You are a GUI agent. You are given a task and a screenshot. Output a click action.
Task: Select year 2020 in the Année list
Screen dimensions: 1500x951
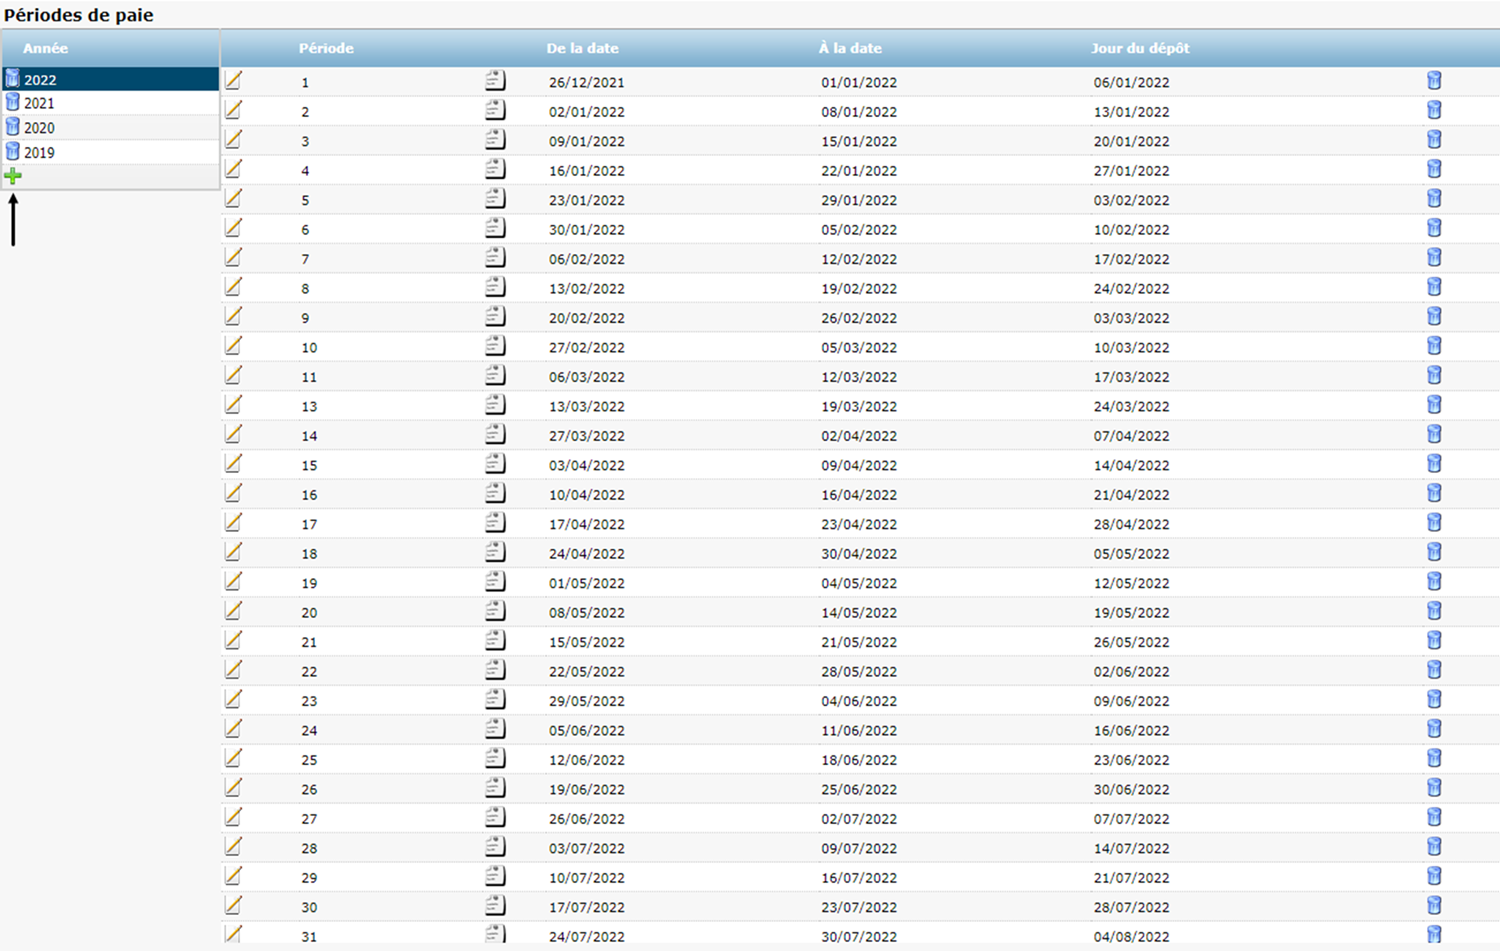pyautogui.click(x=39, y=128)
